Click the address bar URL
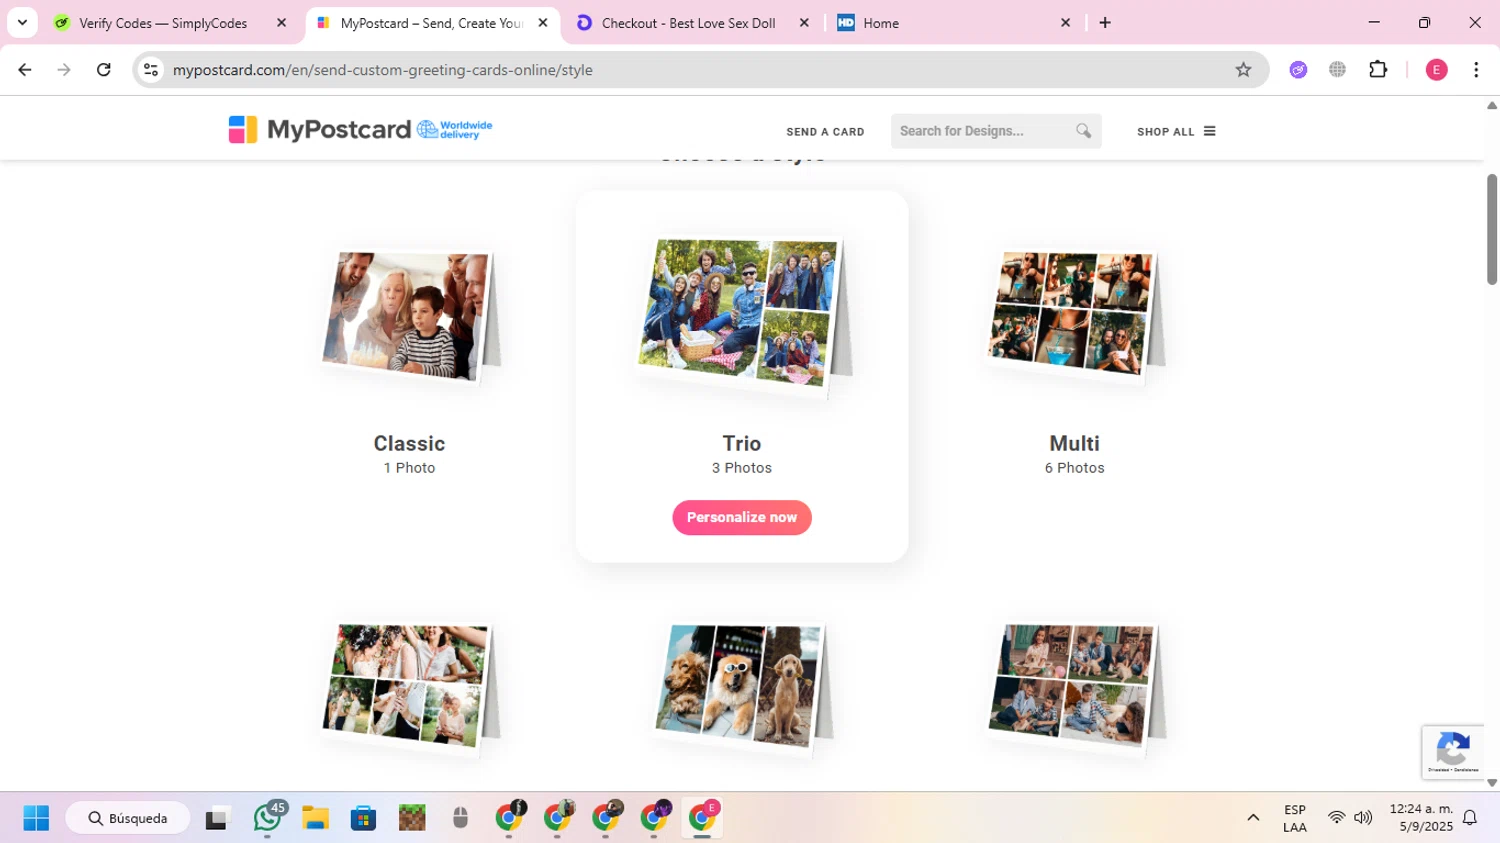1500x843 pixels. (383, 70)
